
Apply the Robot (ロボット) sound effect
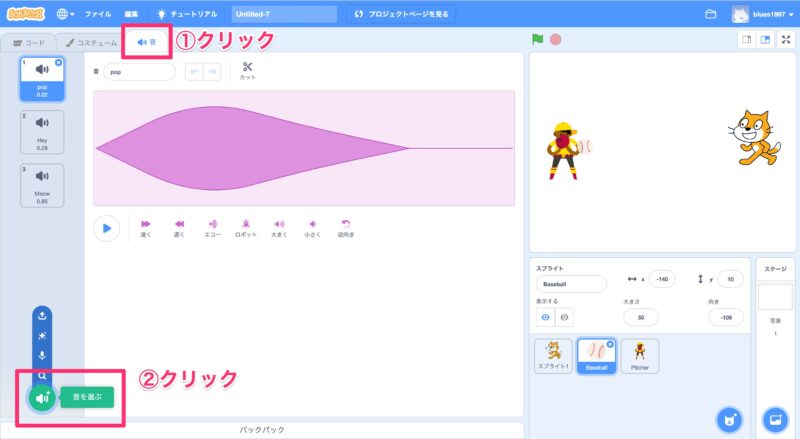click(x=245, y=227)
